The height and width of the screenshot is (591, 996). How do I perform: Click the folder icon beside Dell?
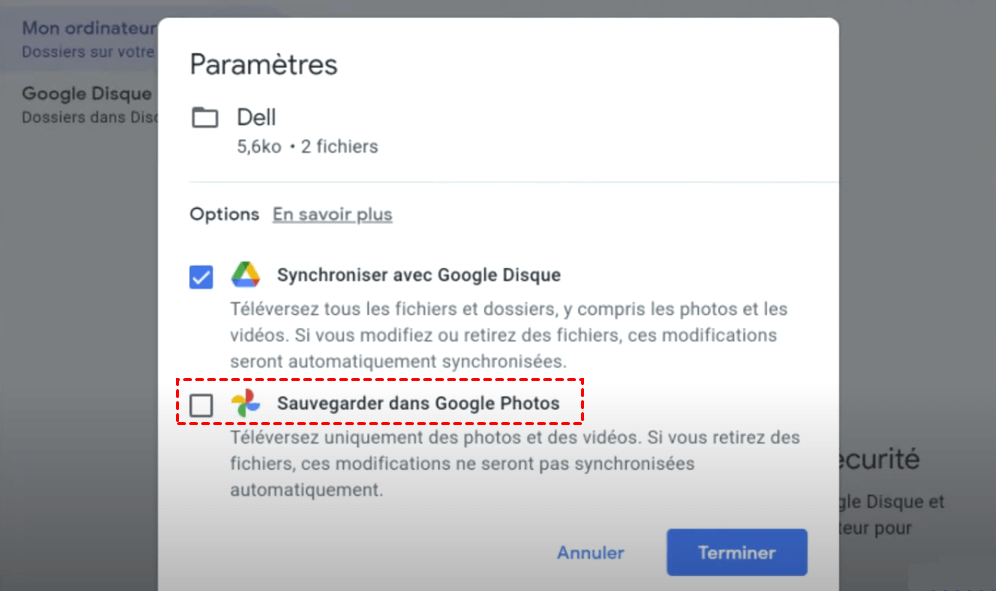coord(205,118)
